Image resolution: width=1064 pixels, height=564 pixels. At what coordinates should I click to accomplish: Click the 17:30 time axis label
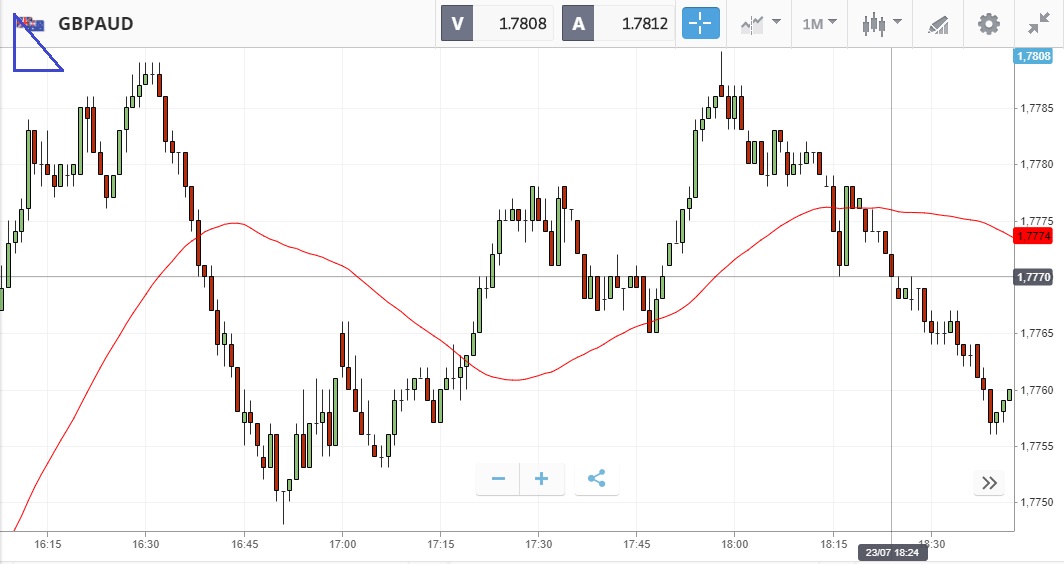(x=538, y=544)
